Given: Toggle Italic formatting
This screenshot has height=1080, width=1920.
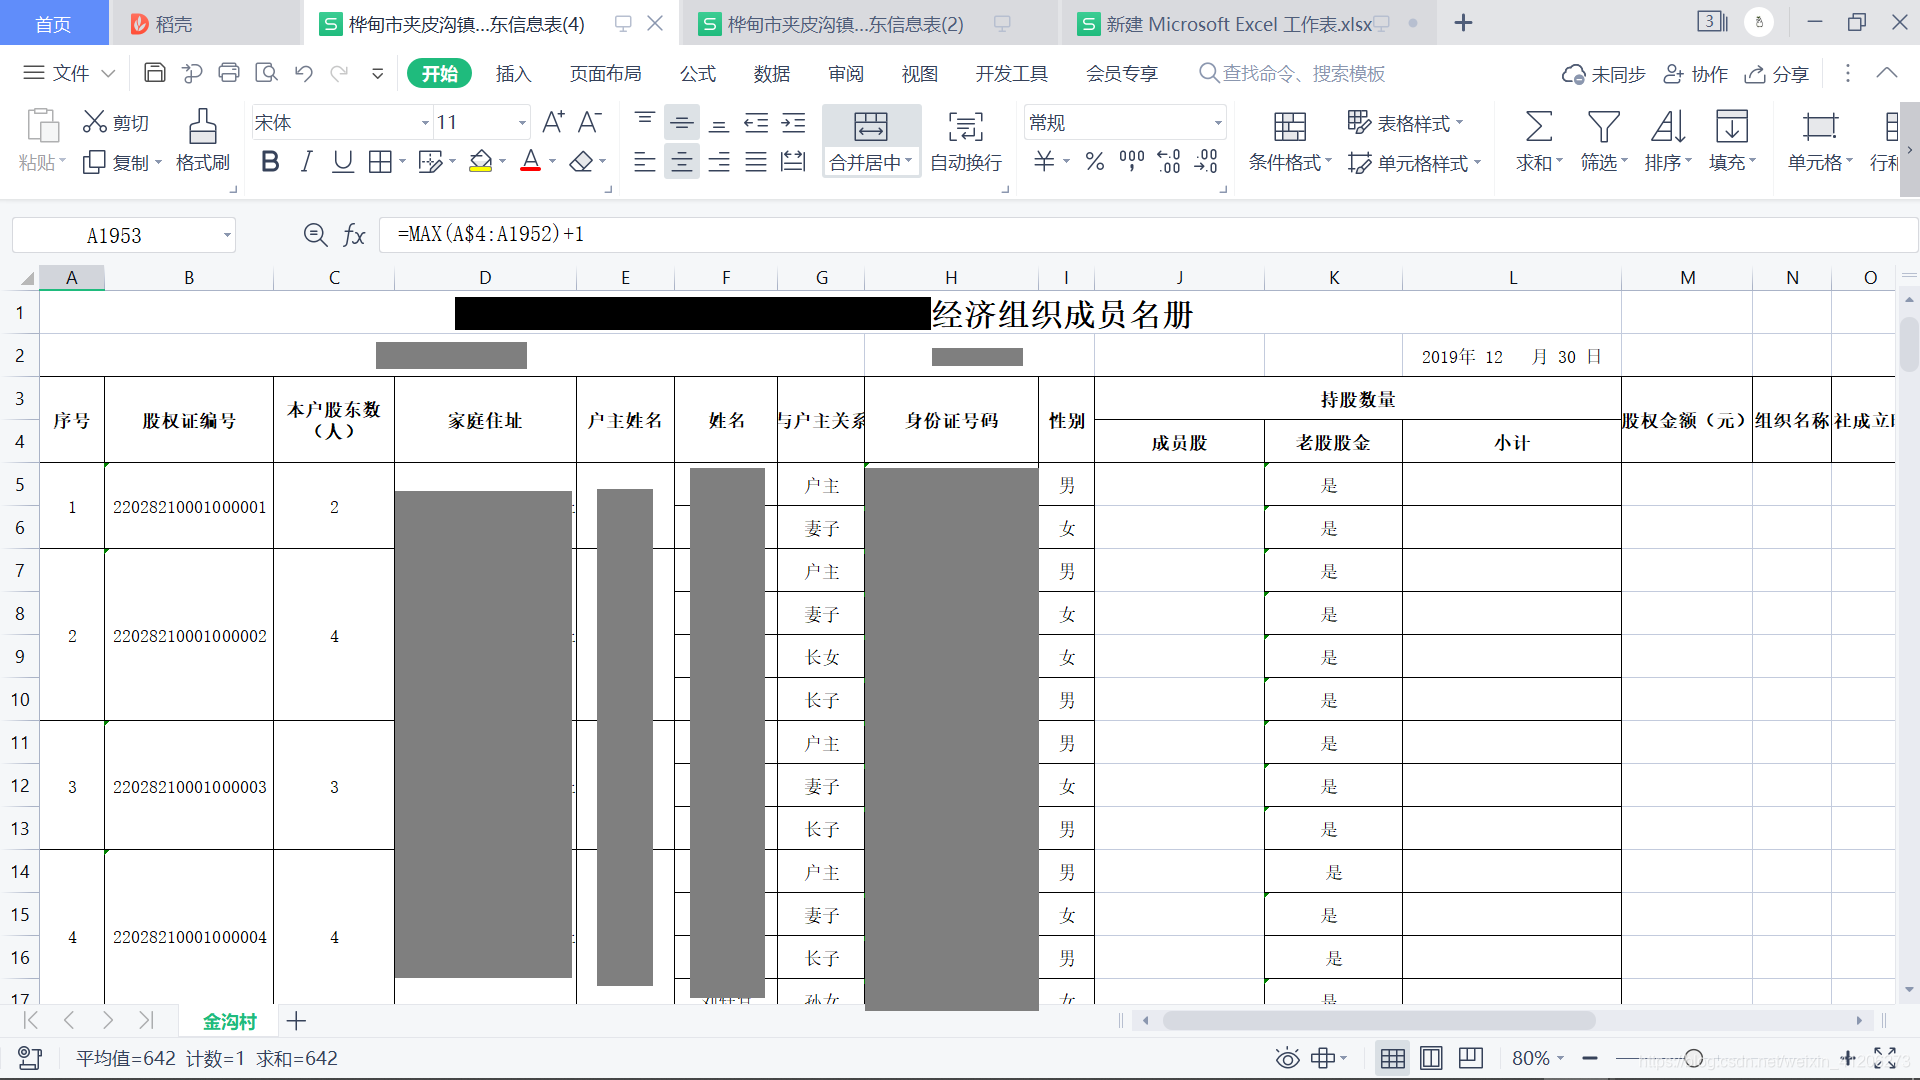Looking at the screenshot, I should (307, 162).
